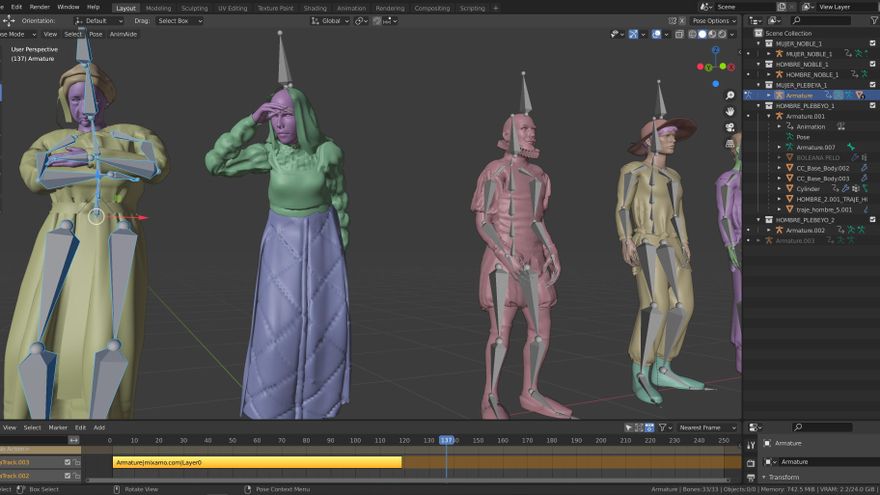Open the Window menu
This screenshot has width=880, height=495.
(68, 7)
